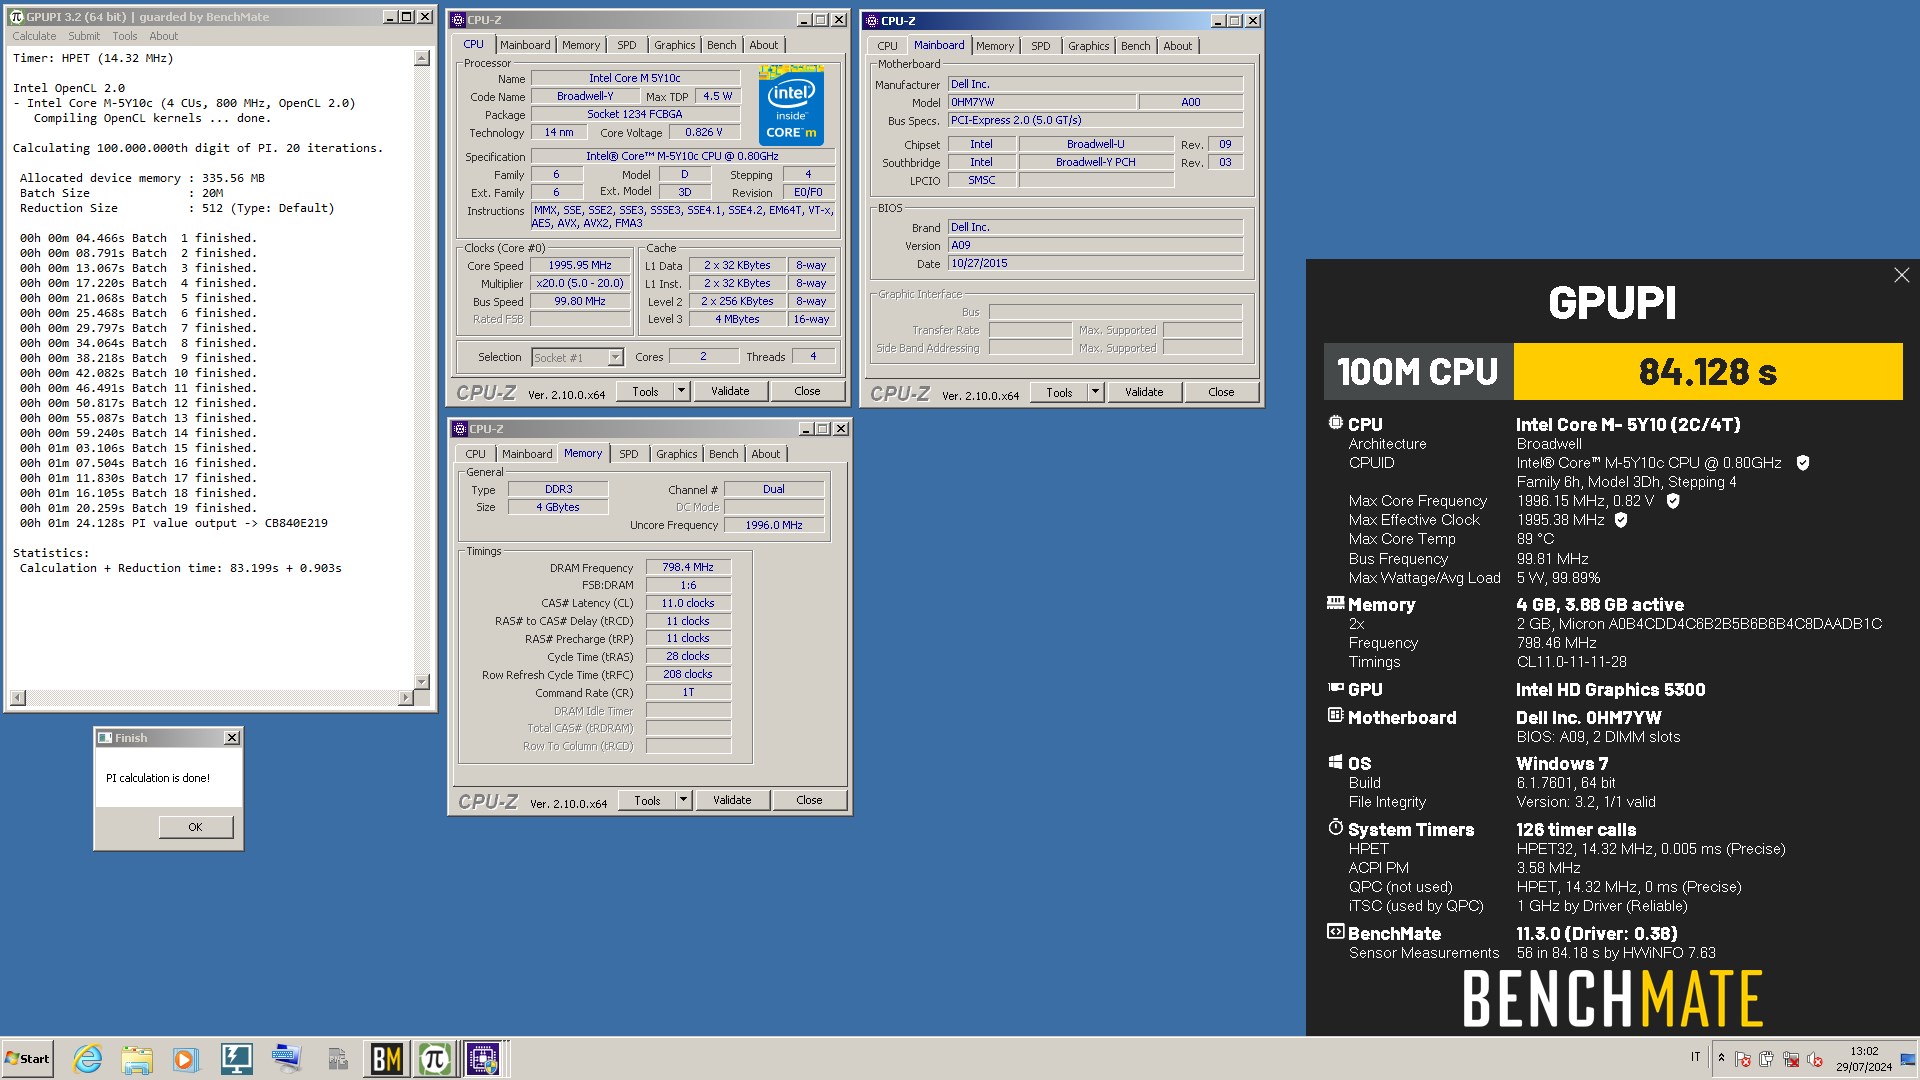Image resolution: width=1920 pixels, height=1080 pixels.
Task: Open Windows Explorer folder icon in taskbar
Action: tap(137, 1058)
